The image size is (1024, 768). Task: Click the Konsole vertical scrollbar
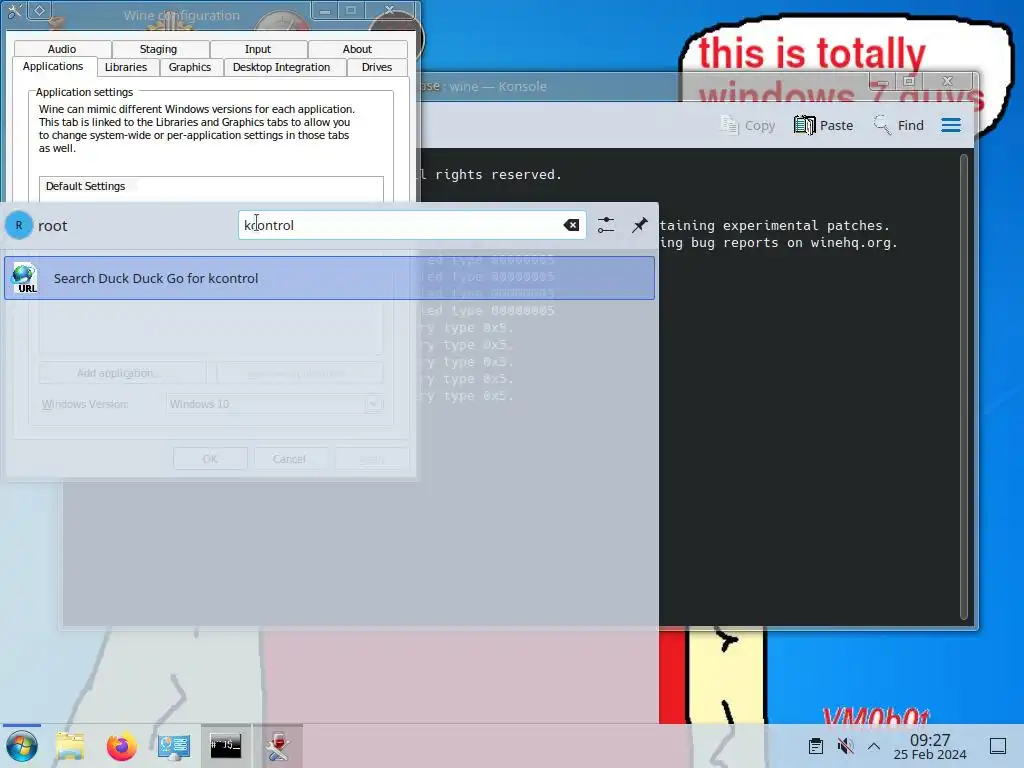click(x=964, y=387)
